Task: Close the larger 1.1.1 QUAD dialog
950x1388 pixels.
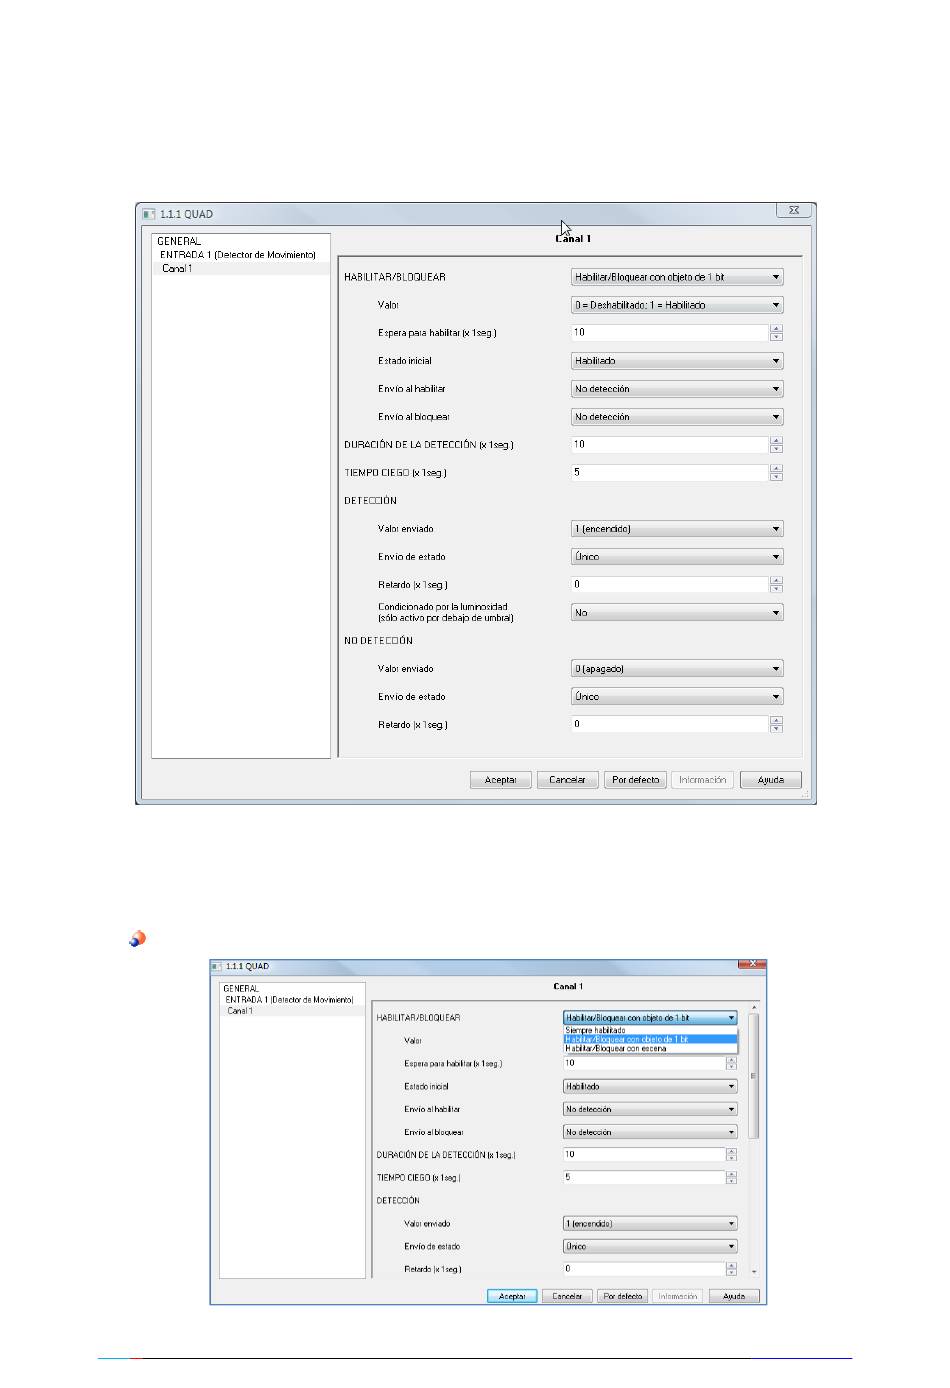Action: [794, 210]
